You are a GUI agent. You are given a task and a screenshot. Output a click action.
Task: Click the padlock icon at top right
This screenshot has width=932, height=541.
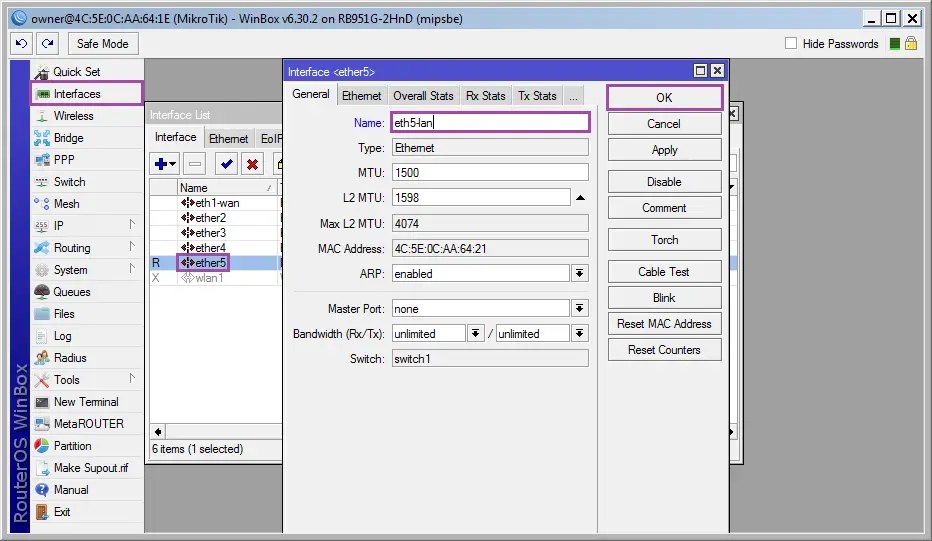point(911,43)
